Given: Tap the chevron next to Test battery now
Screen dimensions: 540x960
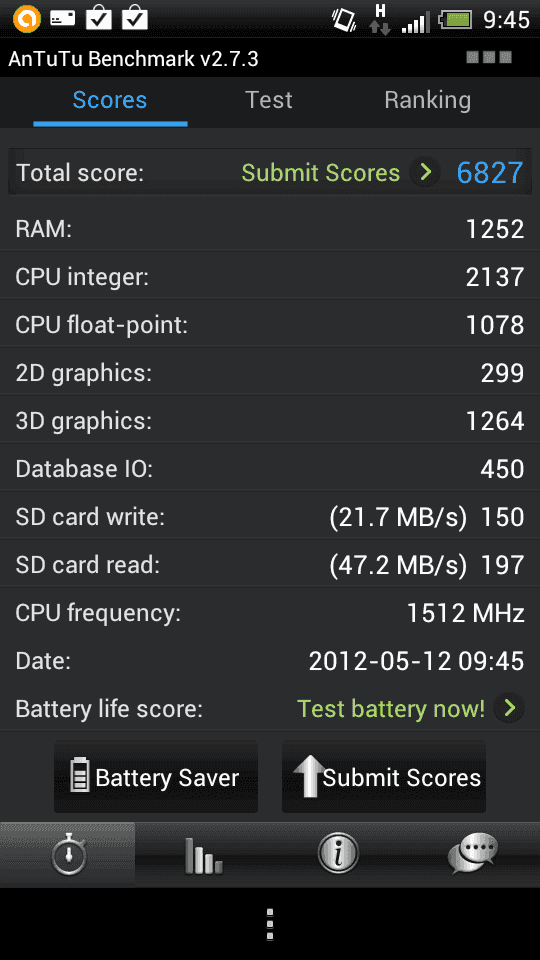Looking at the screenshot, I should coord(509,708).
